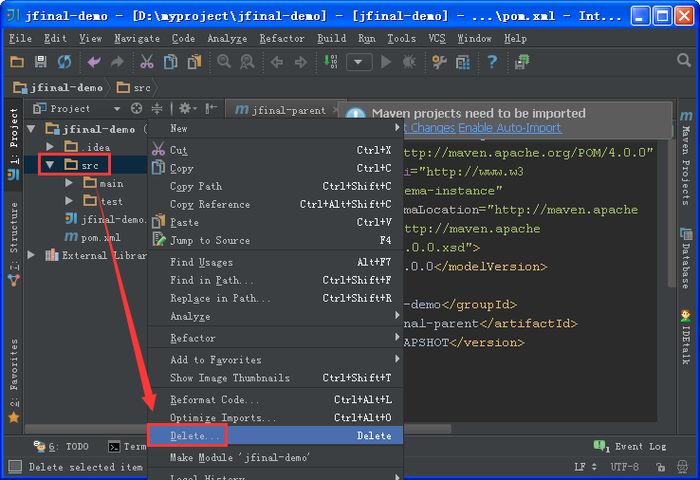Open Settings wrench icon

pos(439,62)
